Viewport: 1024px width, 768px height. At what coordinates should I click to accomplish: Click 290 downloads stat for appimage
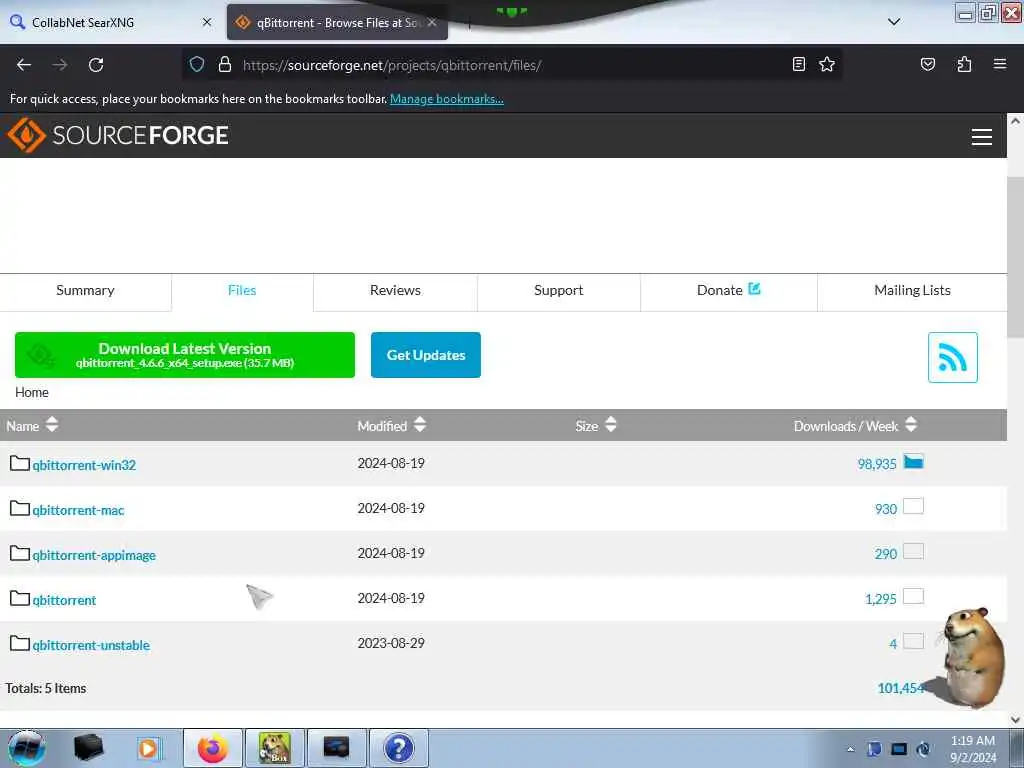(886, 554)
